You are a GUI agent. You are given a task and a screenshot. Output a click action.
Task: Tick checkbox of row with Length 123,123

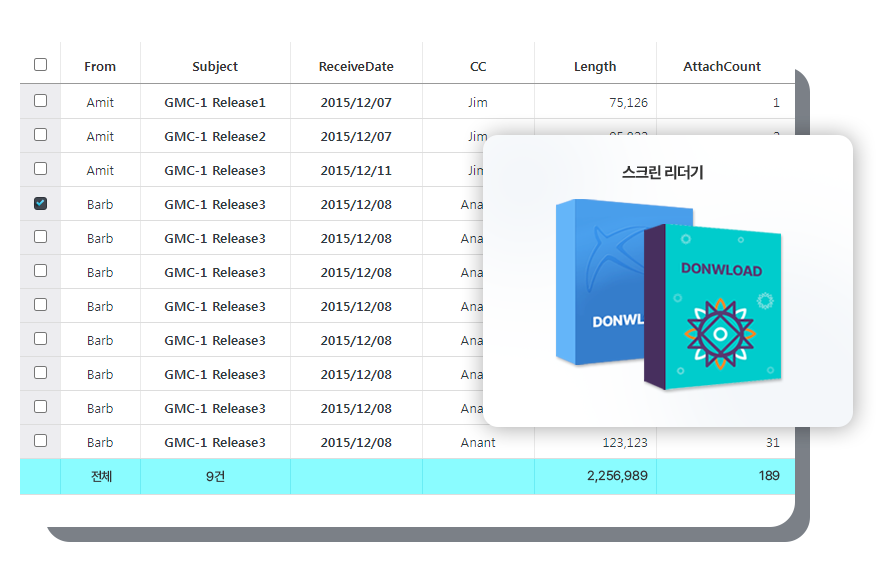point(40,441)
